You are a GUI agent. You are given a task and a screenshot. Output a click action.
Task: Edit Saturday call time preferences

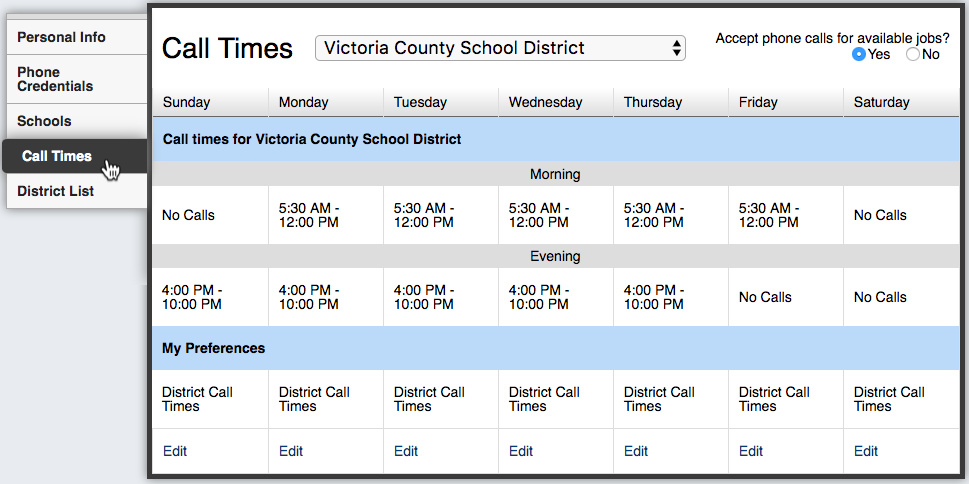pyautogui.click(x=866, y=451)
